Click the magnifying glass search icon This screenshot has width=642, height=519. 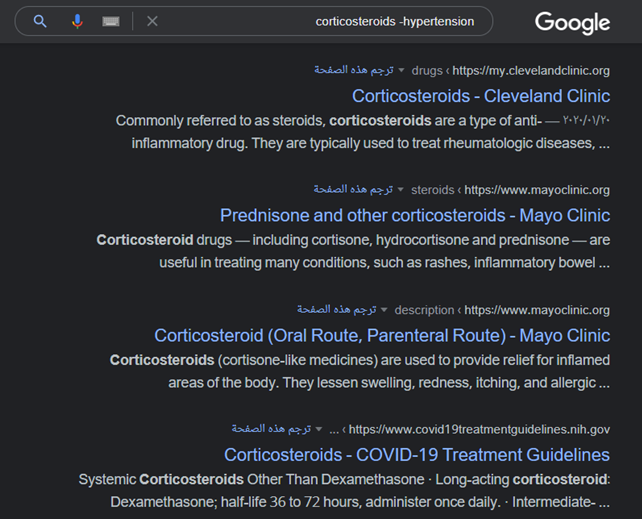point(40,21)
